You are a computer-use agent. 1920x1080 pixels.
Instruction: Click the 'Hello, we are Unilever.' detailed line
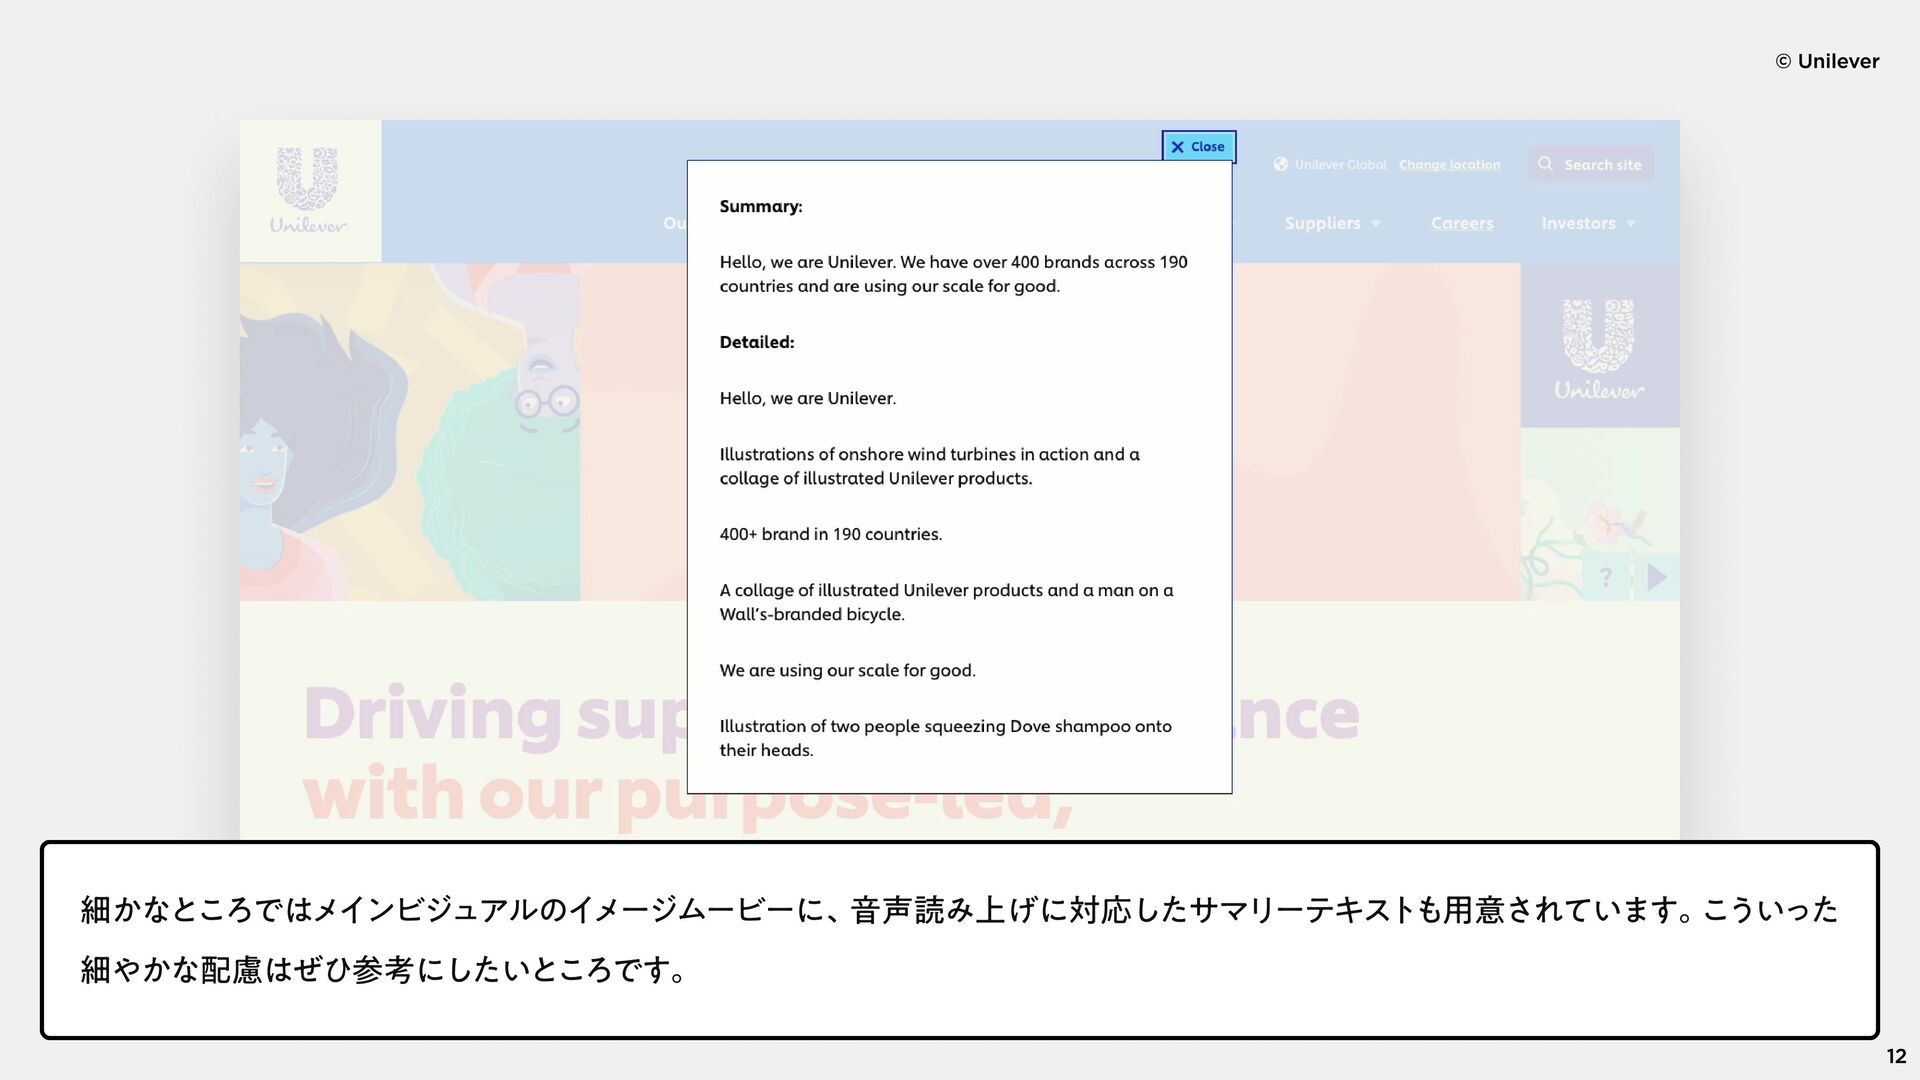click(807, 398)
